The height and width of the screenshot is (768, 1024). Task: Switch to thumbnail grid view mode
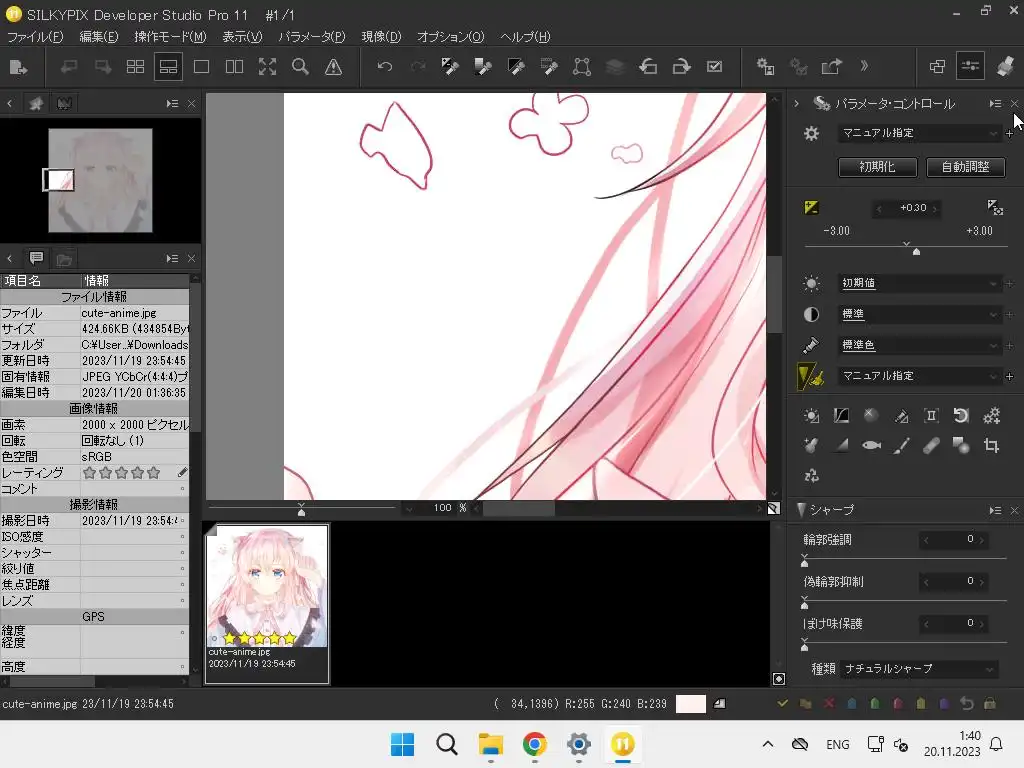(135, 67)
